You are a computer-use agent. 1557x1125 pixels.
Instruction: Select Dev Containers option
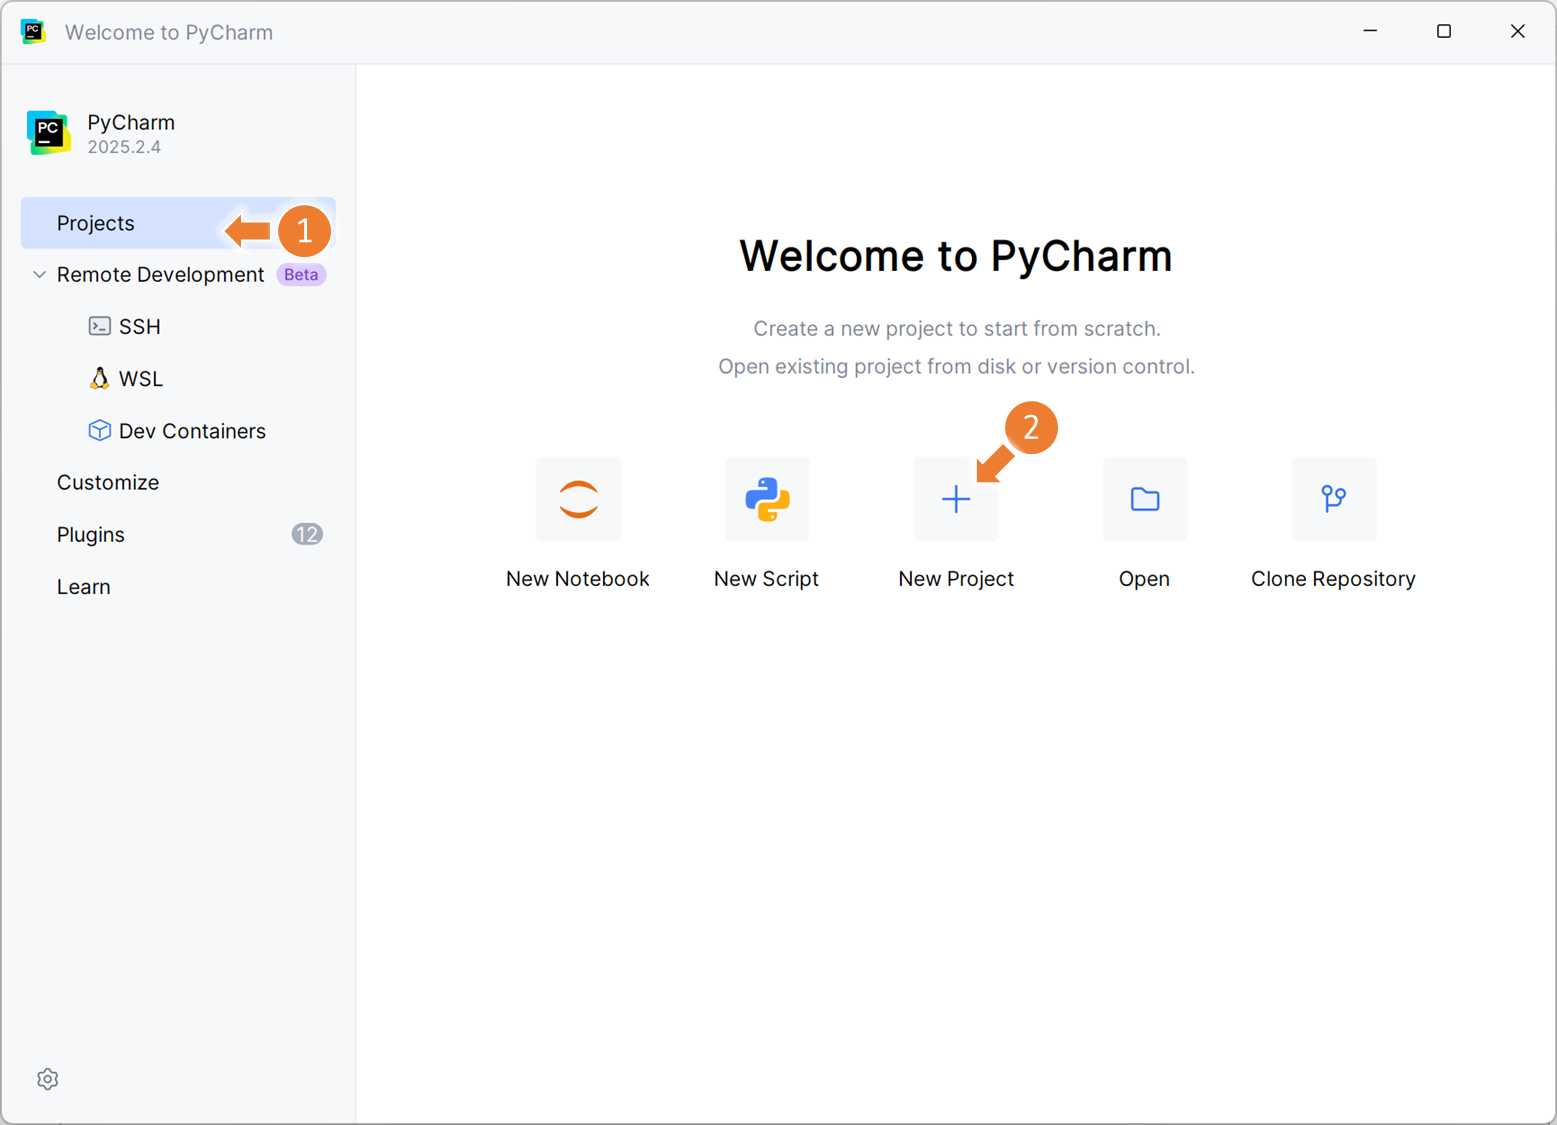tap(192, 430)
